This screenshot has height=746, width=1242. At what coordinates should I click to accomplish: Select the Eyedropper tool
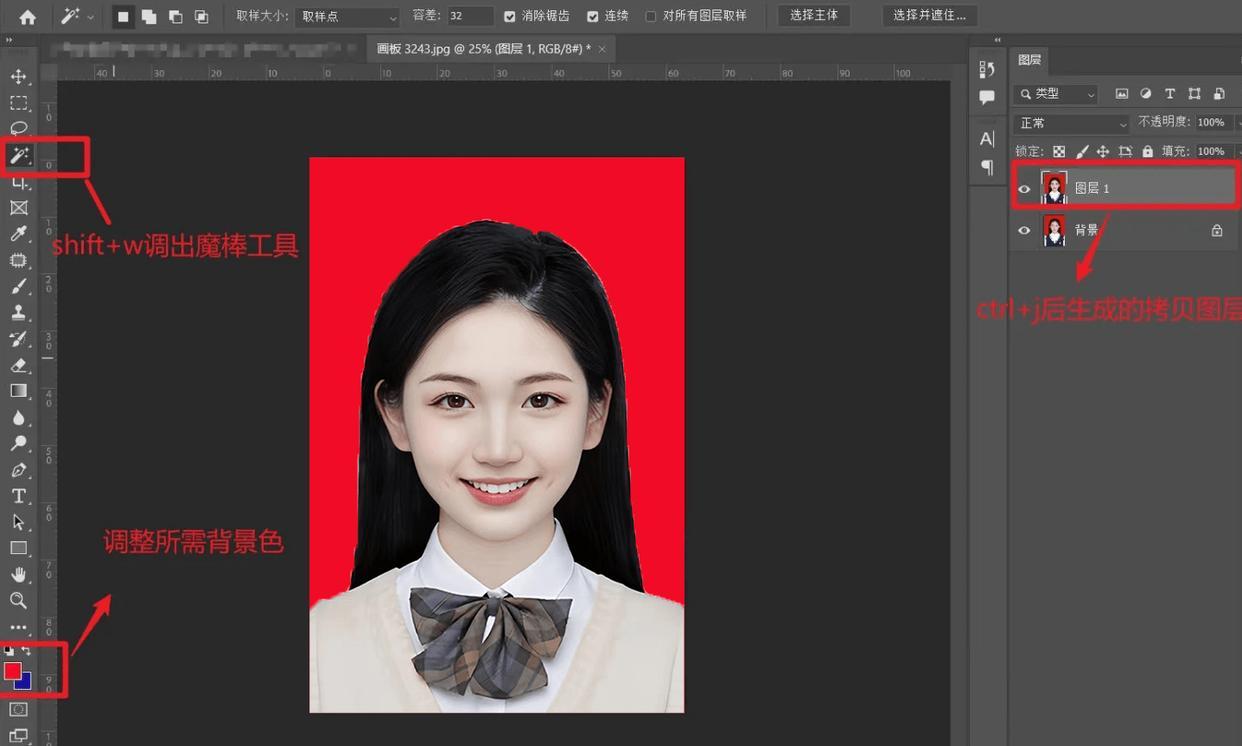point(18,234)
